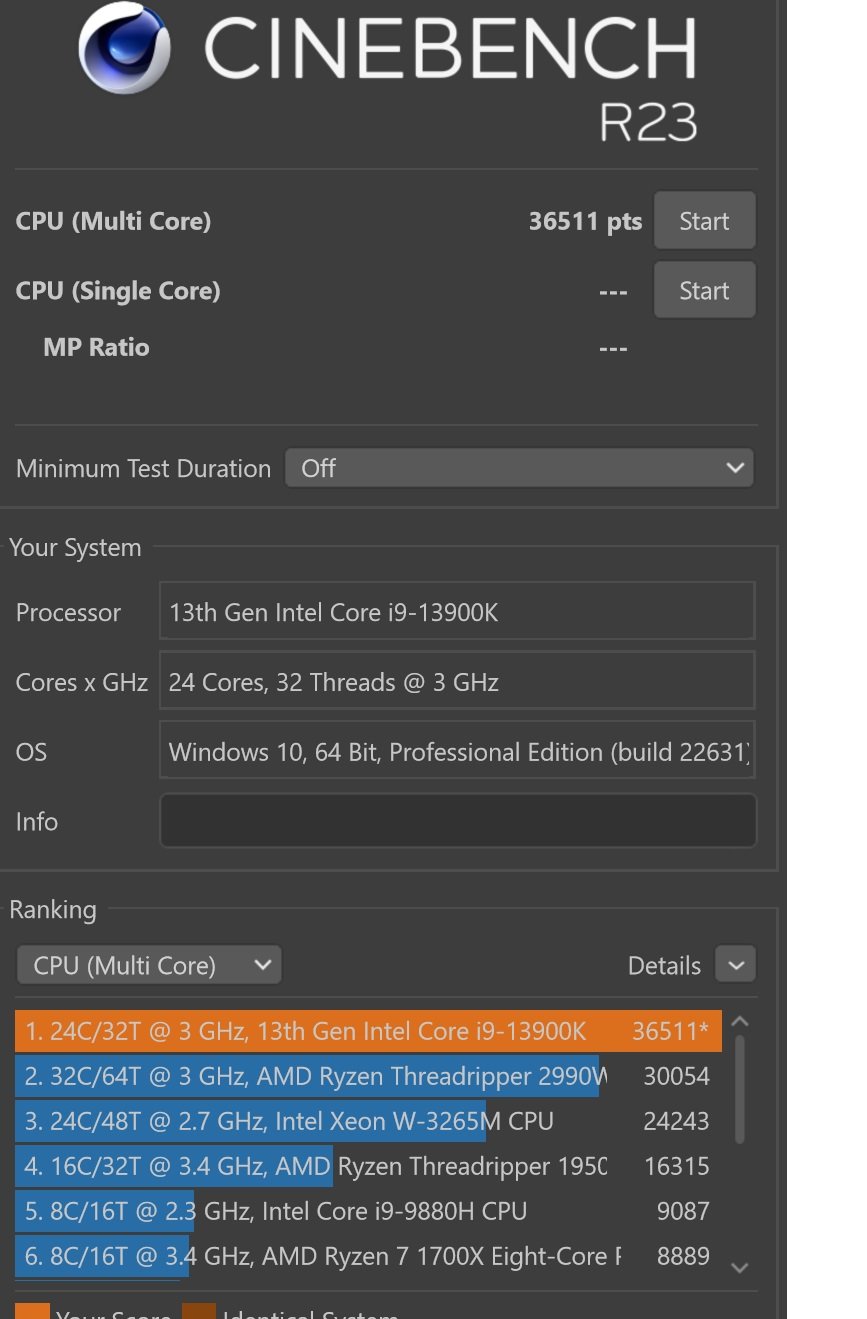The height and width of the screenshot is (1319, 867).
Task: Open the Minimum Test Duration dropdown
Action: [x=520, y=468]
